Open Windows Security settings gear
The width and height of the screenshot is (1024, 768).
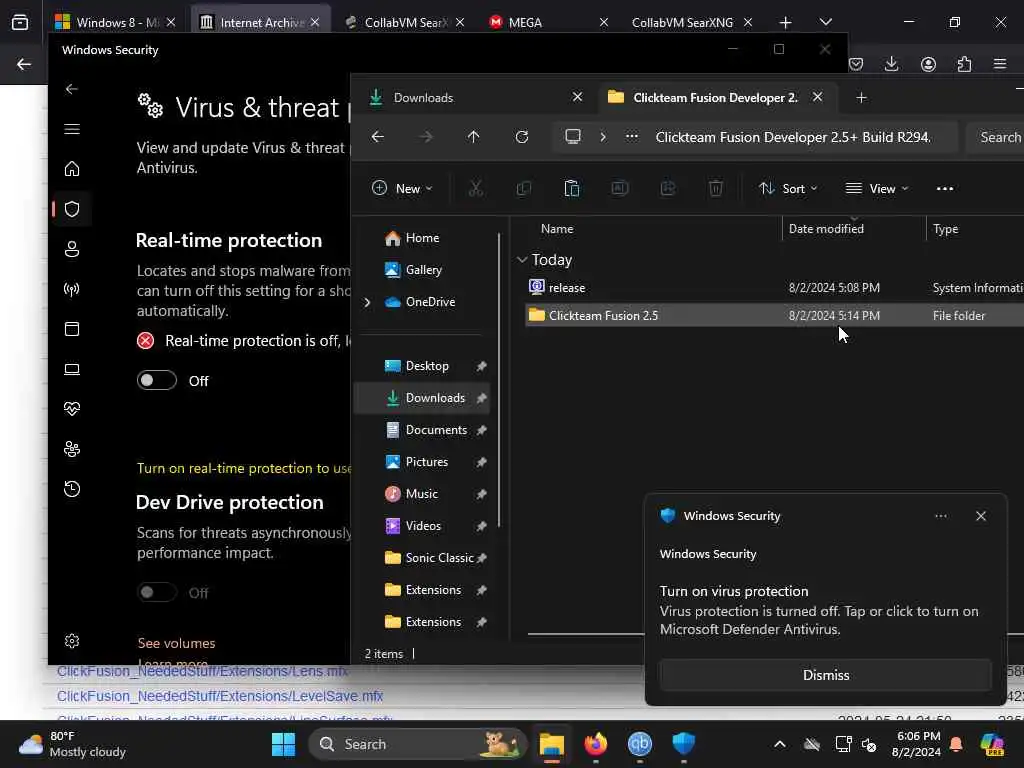[x=72, y=641]
